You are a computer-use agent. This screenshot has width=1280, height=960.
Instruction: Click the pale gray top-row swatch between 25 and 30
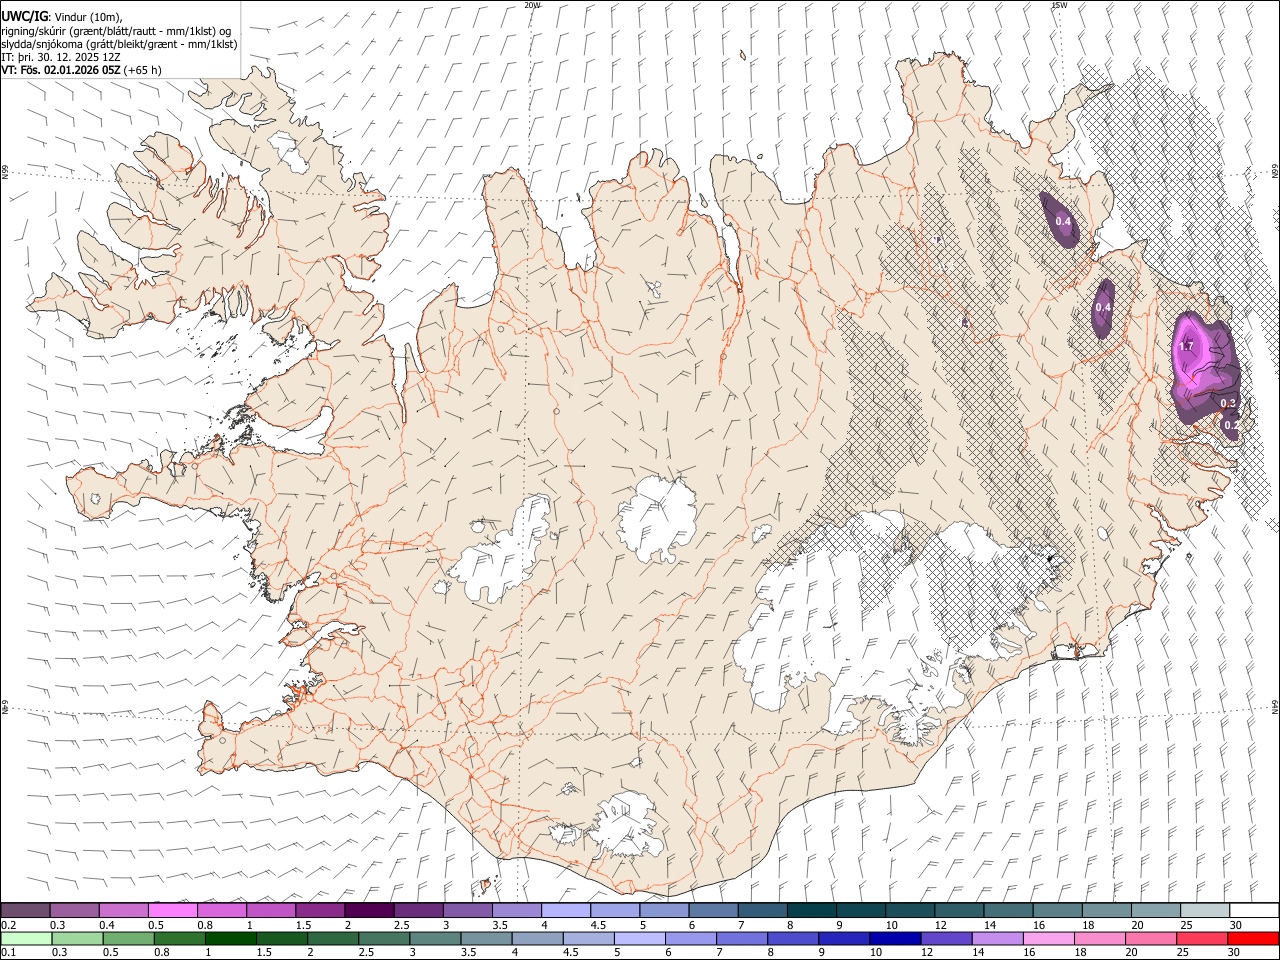1205,910
